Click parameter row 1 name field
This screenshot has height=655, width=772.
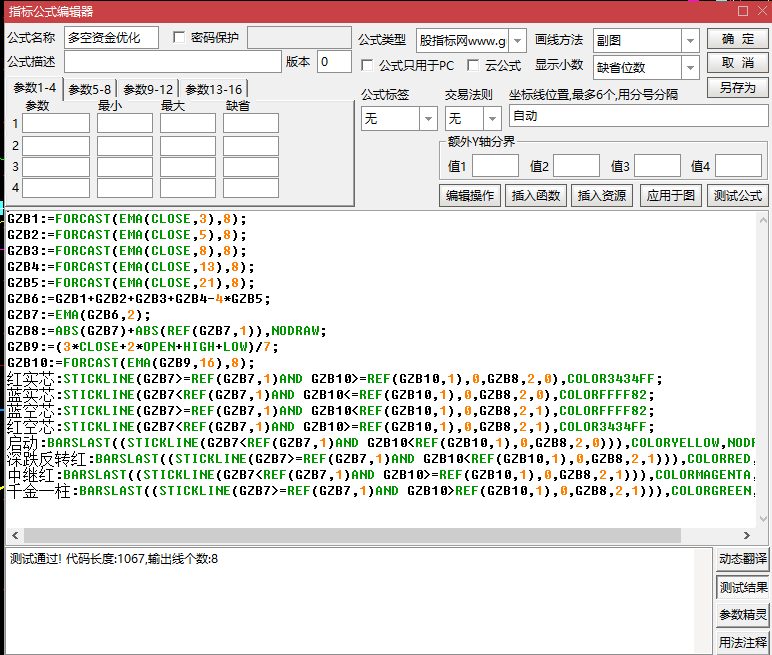tap(56, 123)
